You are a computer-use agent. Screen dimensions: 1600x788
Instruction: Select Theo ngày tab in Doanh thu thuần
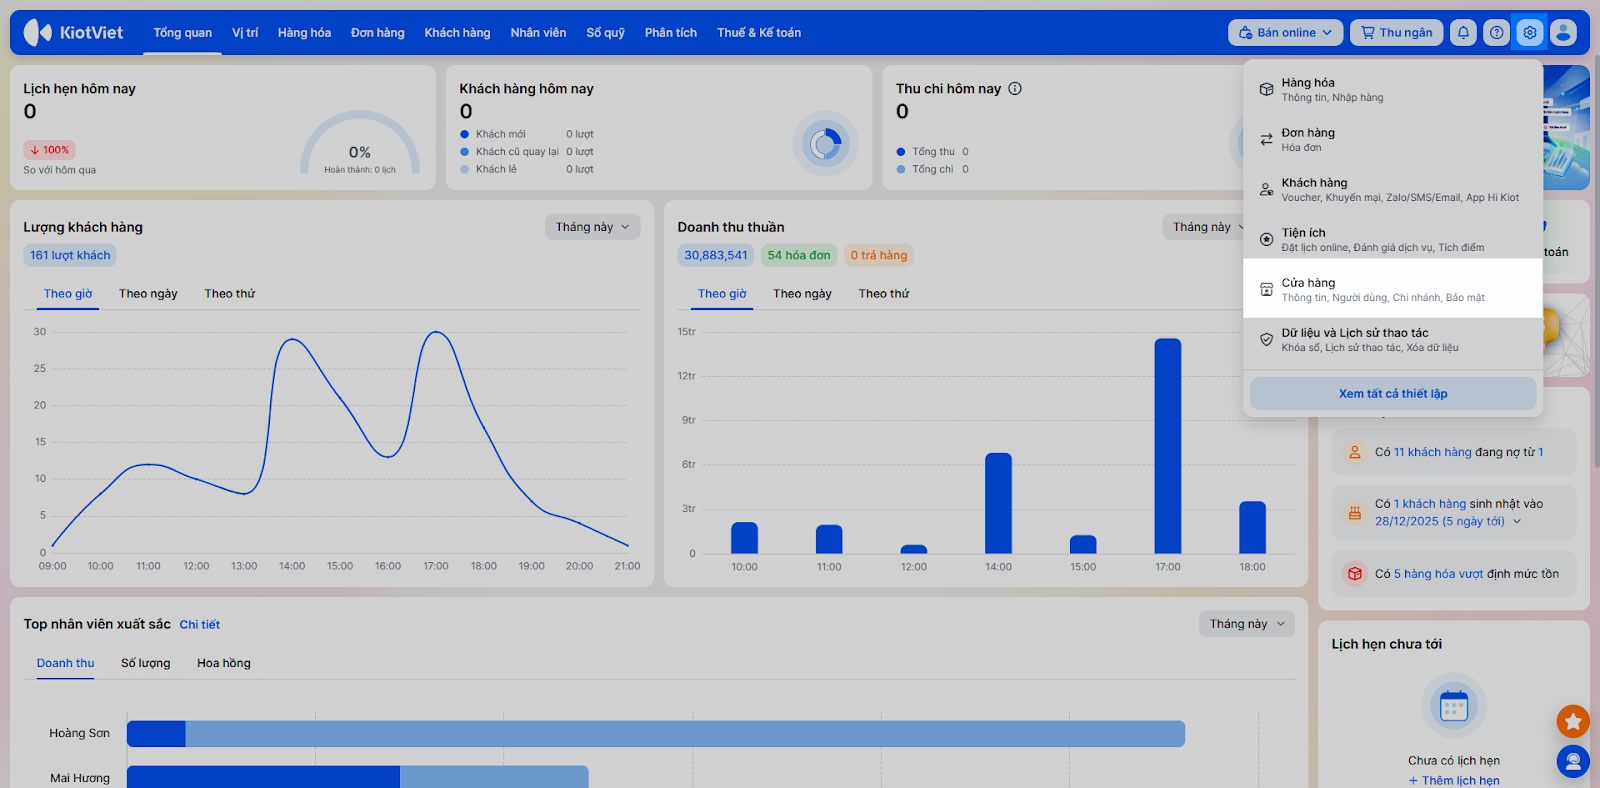point(802,294)
